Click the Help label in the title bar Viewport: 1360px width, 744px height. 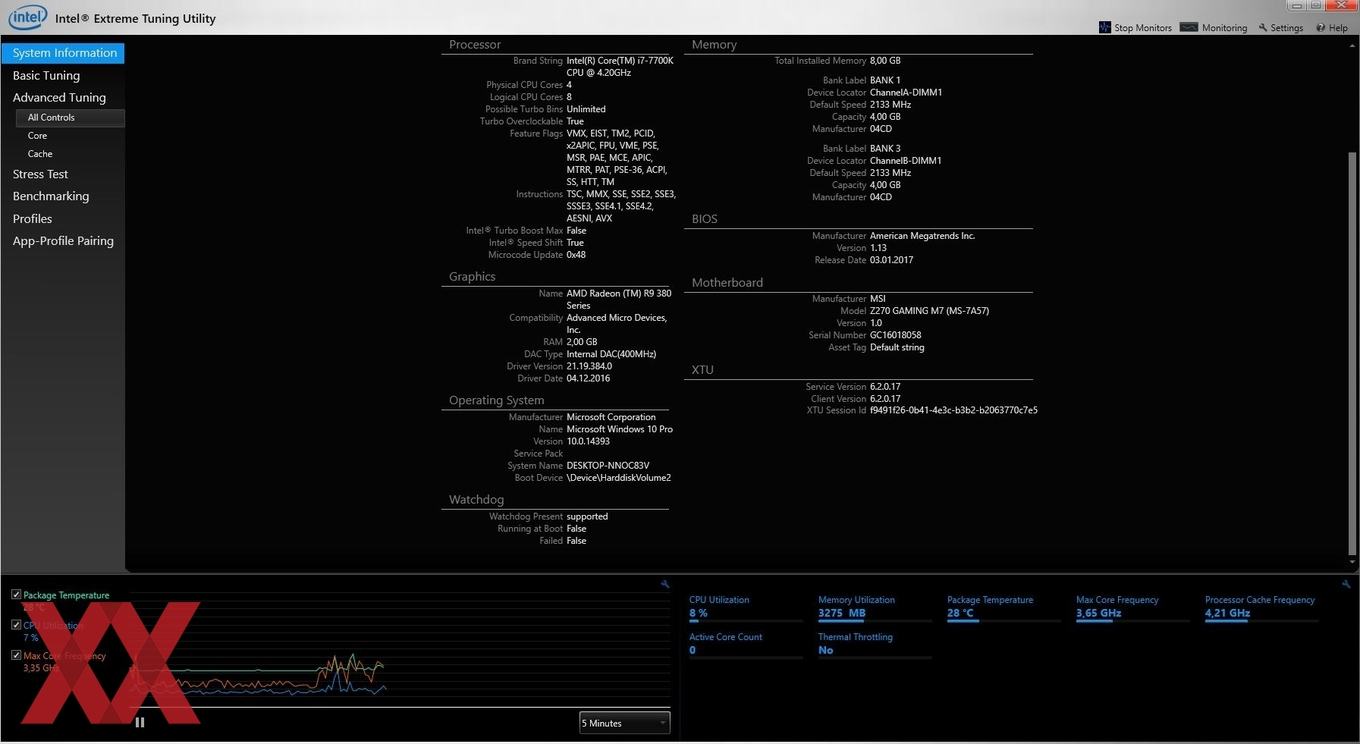[1338, 28]
